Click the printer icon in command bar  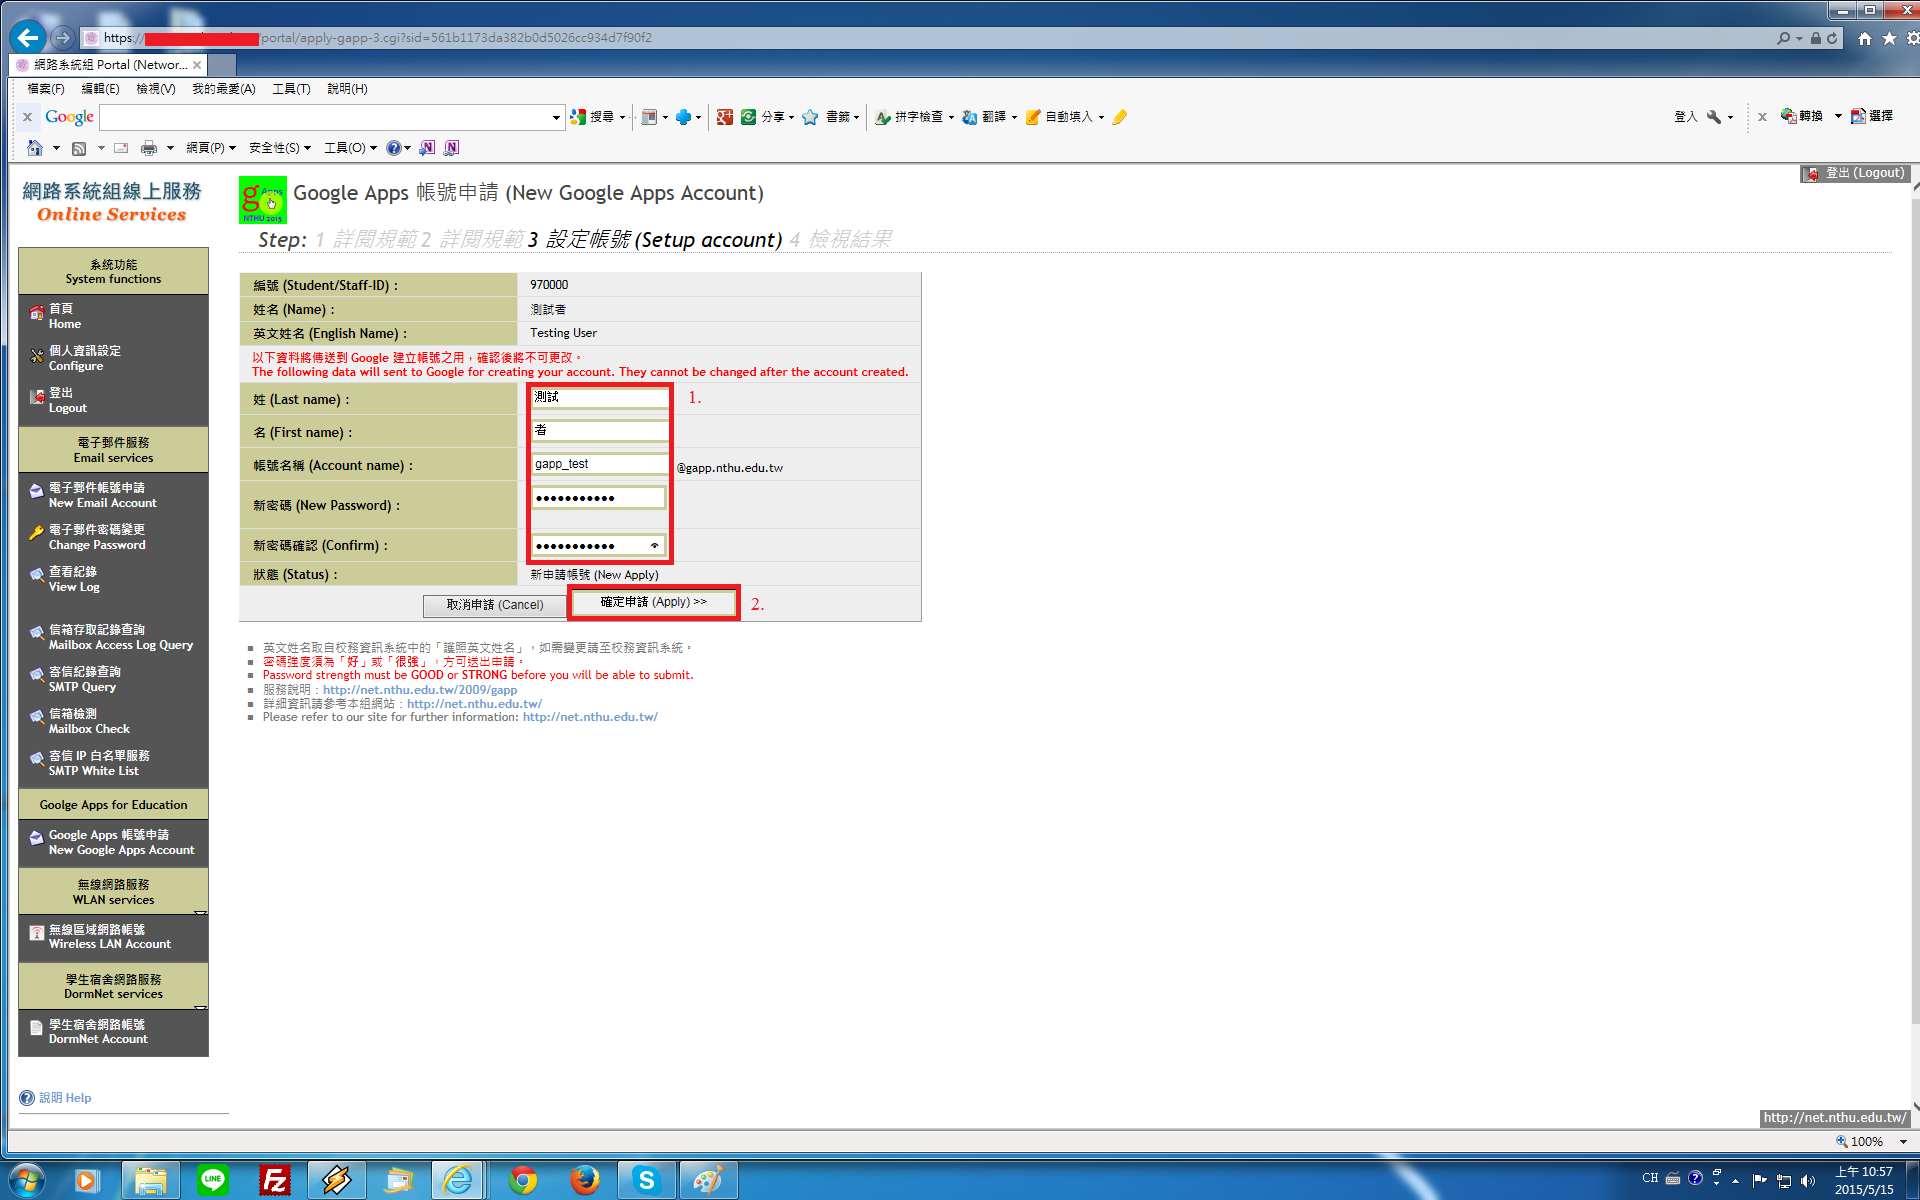pos(149,148)
